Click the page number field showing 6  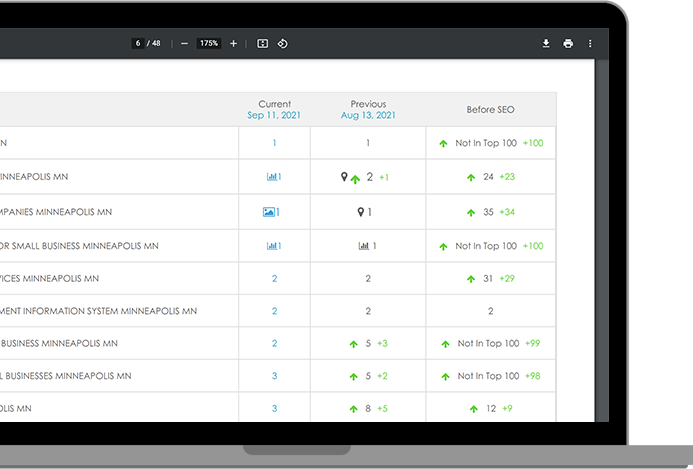pos(138,44)
